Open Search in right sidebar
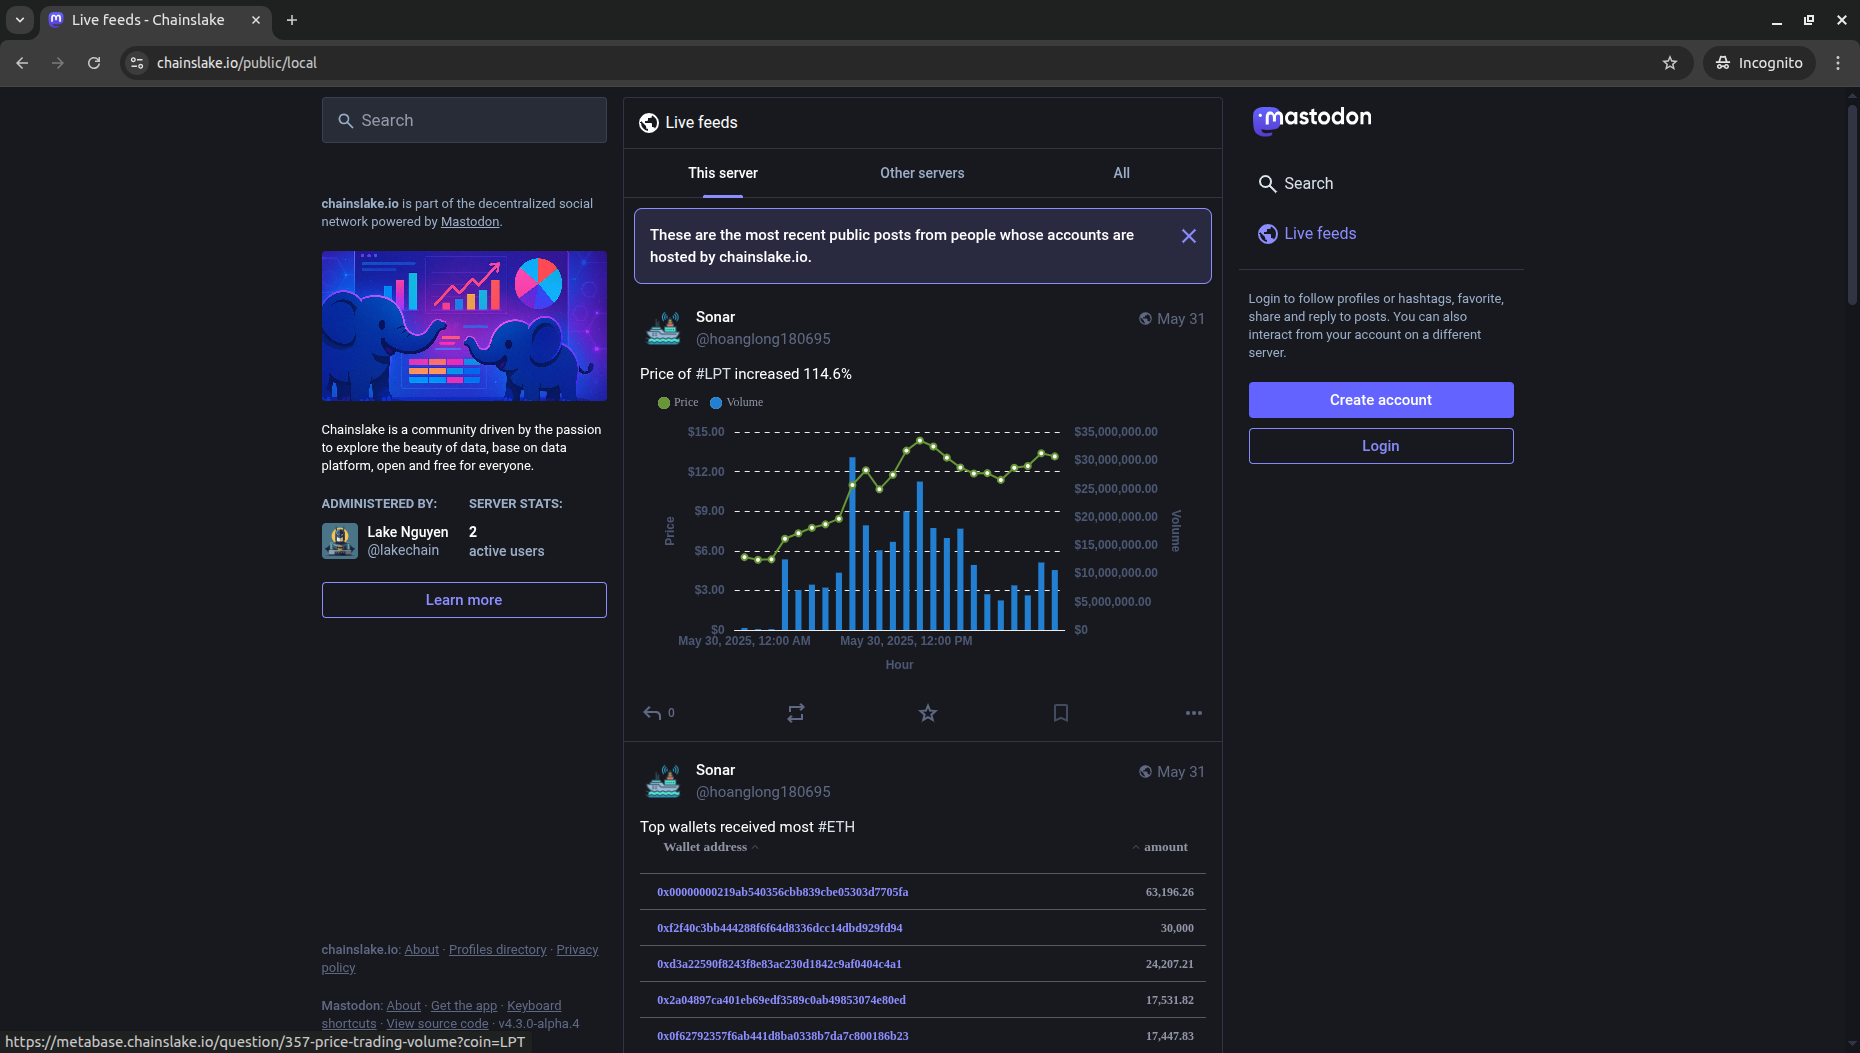 pos(1308,184)
